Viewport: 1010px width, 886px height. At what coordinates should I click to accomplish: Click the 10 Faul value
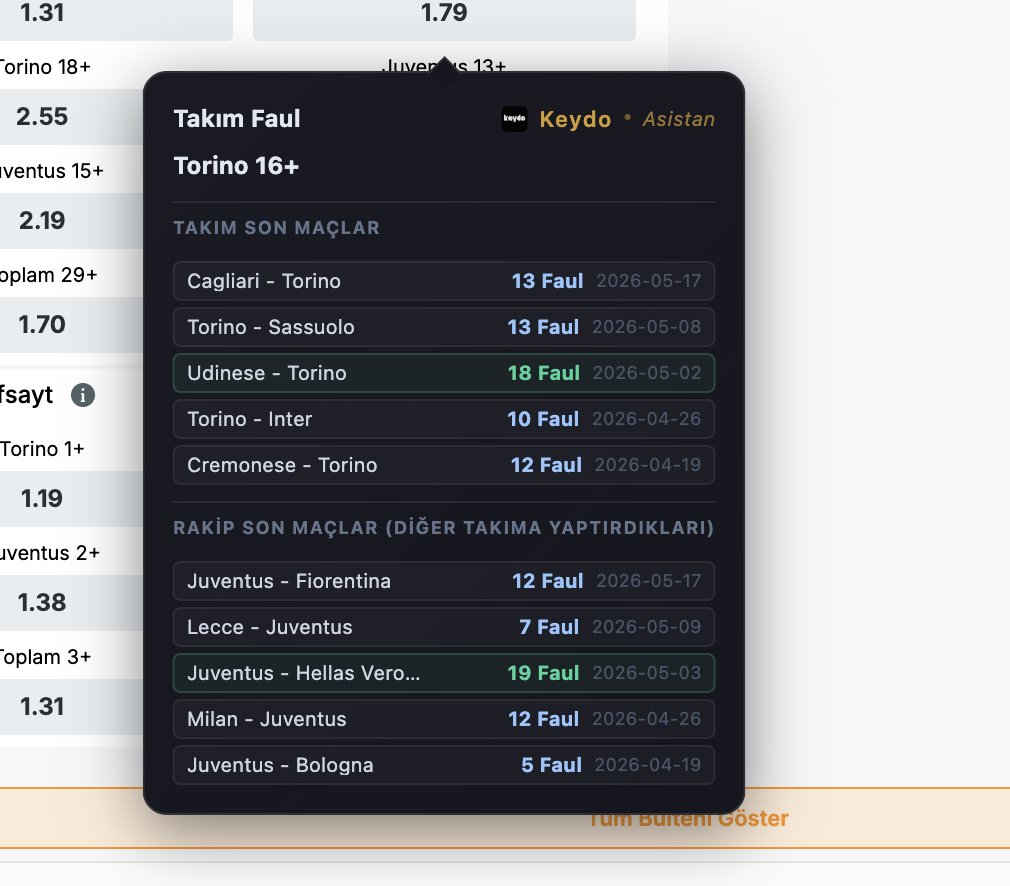543,419
